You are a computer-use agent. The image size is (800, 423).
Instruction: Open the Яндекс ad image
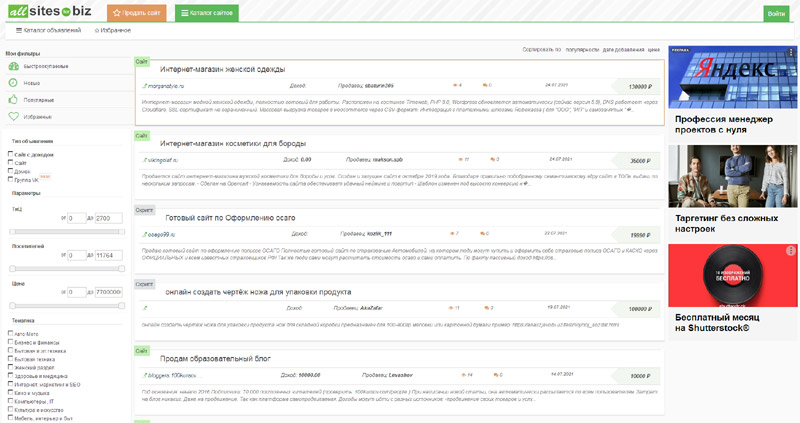[732, 77]
